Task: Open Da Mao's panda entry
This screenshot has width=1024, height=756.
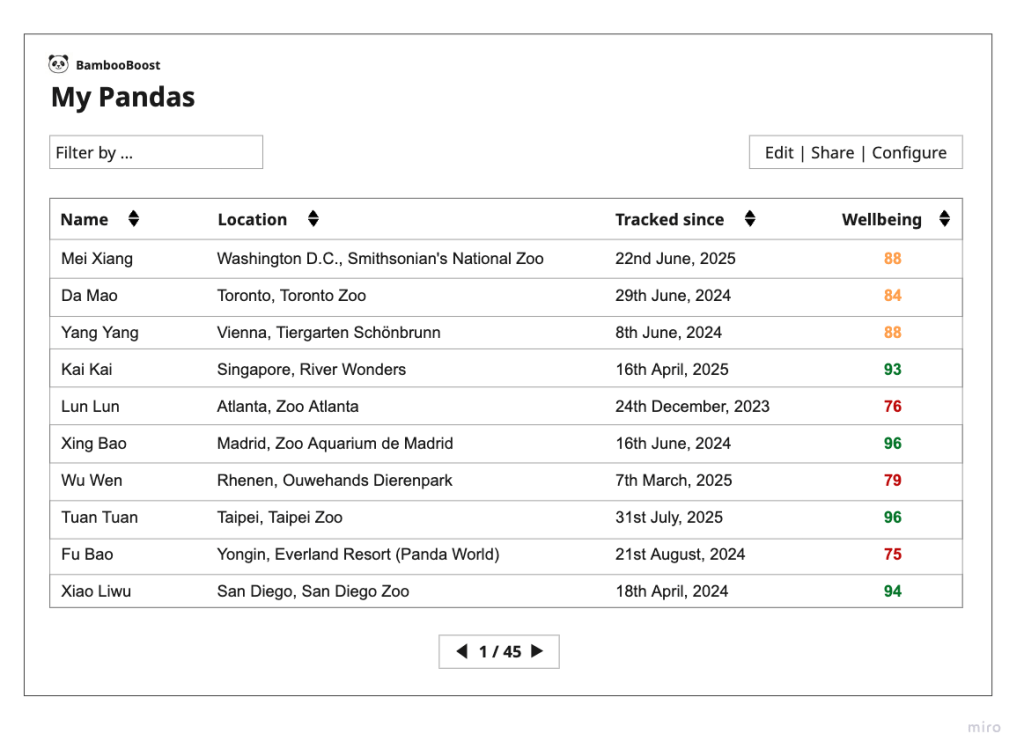Action: click(89, 295)
